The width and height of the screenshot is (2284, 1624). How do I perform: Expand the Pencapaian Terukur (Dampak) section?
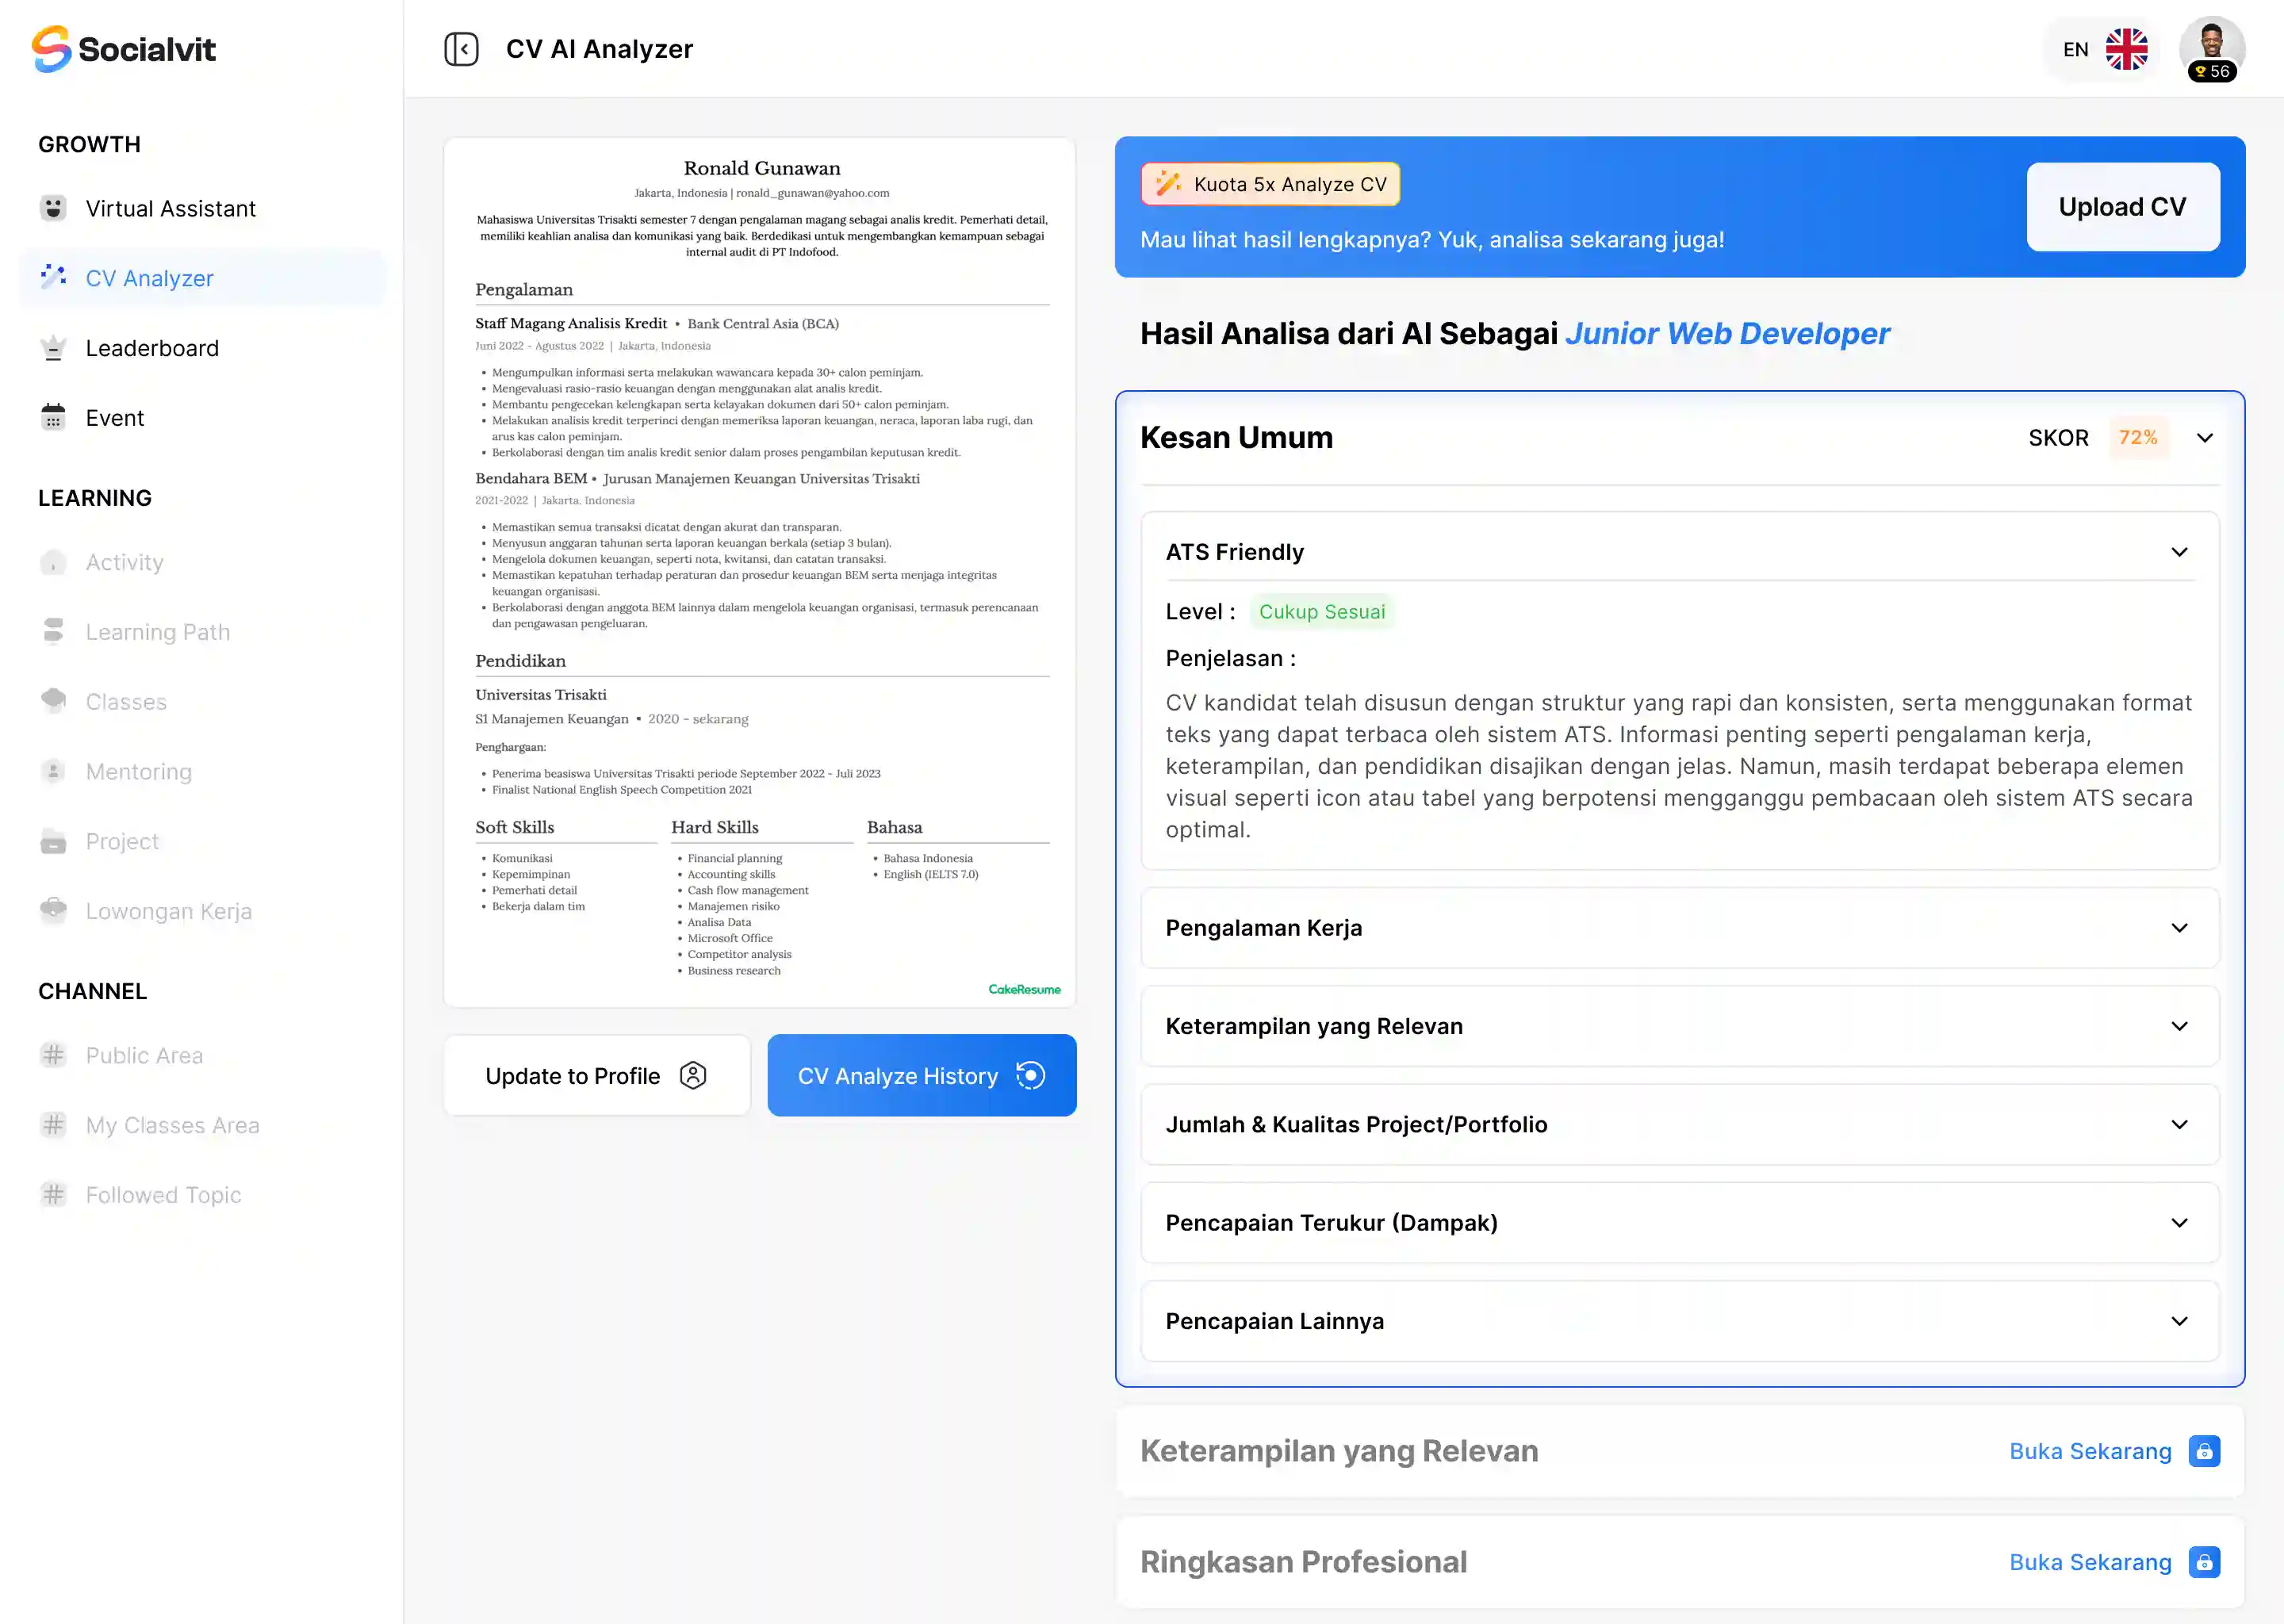(2179, 1223)
